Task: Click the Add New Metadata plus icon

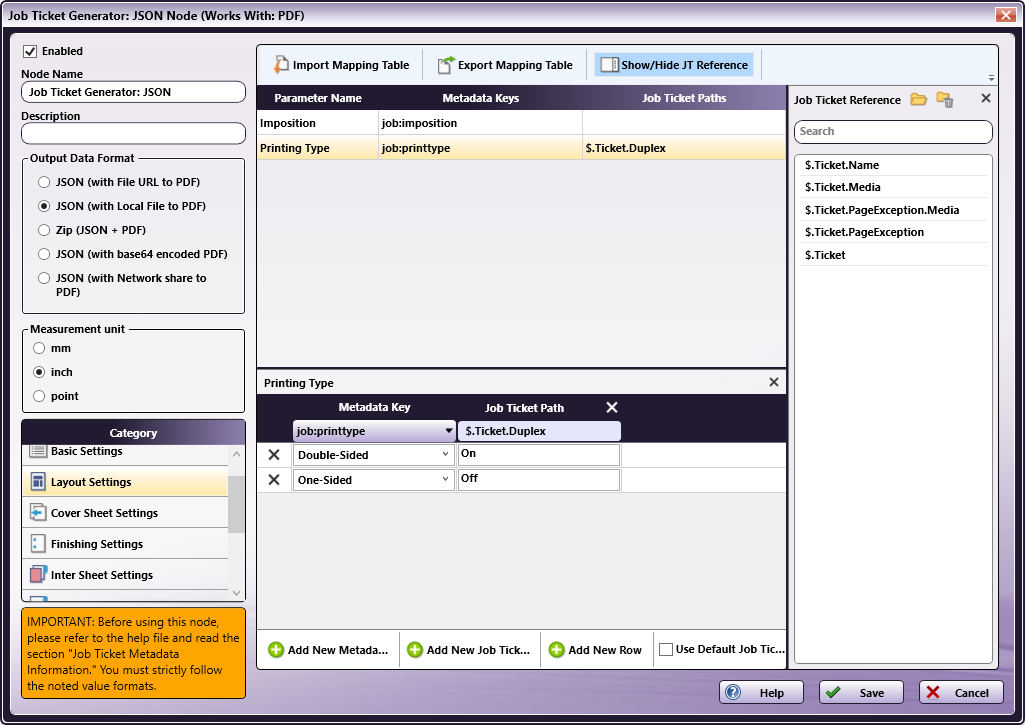Action: click(276, 649)
